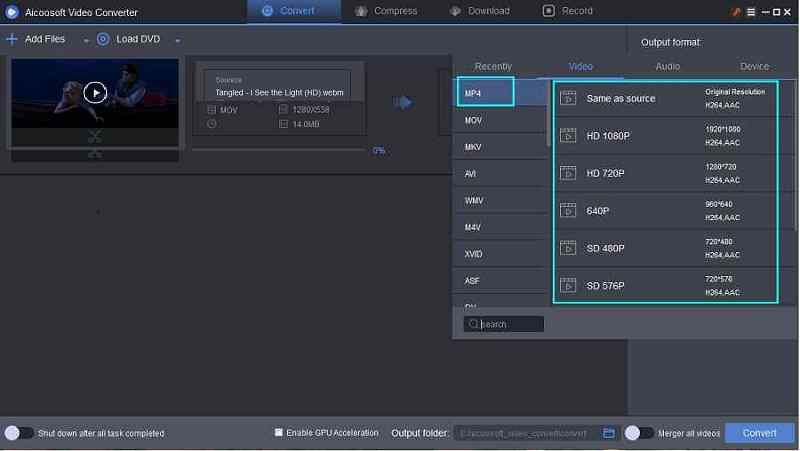Click the file size icon next to 14.0MB
The width and height of the screenshot is (800, 451).
coord(283,124)
